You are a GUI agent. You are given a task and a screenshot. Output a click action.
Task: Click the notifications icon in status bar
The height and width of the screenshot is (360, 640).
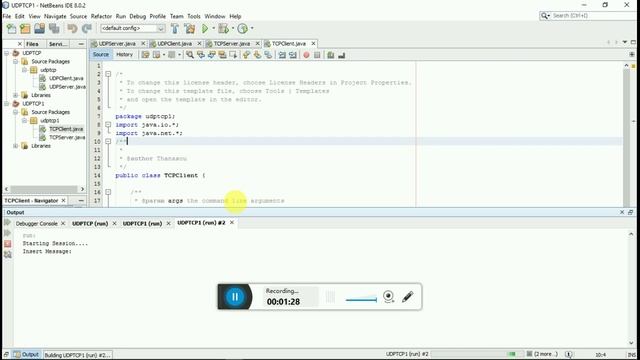pyautogui.click(x=569, y=354)
